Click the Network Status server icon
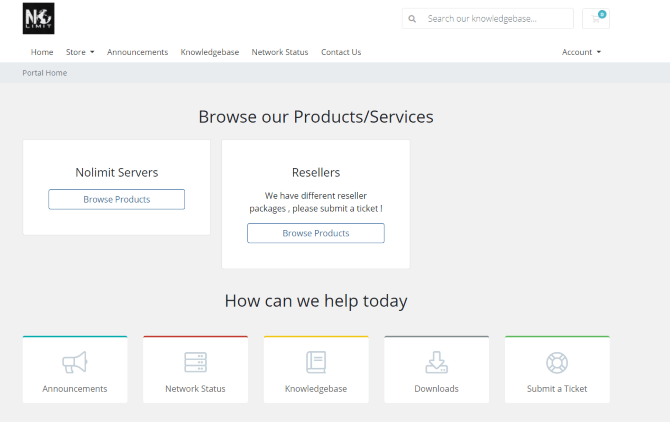This screenshot has height=422, width=670. pos(195,362)
